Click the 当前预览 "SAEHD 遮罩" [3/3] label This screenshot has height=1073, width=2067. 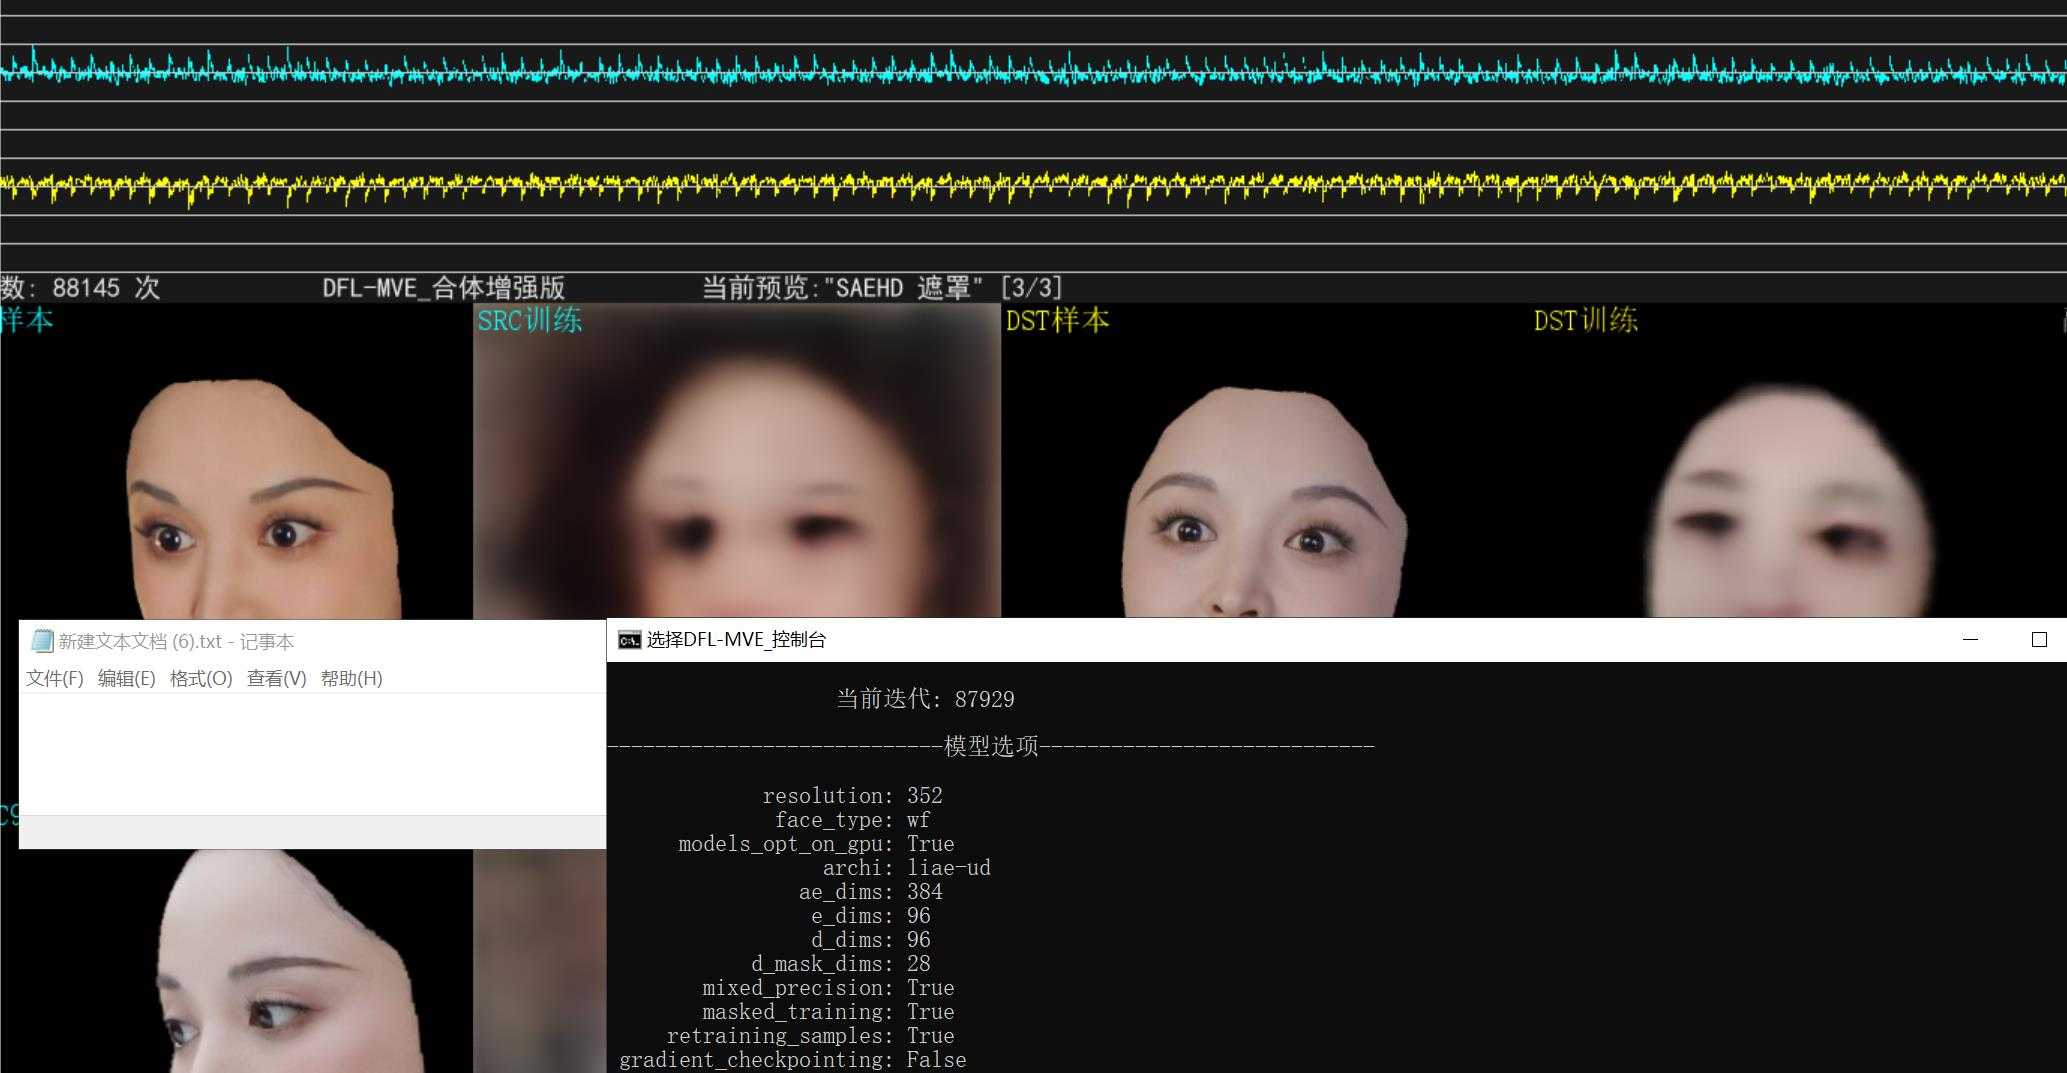[881, 288]
